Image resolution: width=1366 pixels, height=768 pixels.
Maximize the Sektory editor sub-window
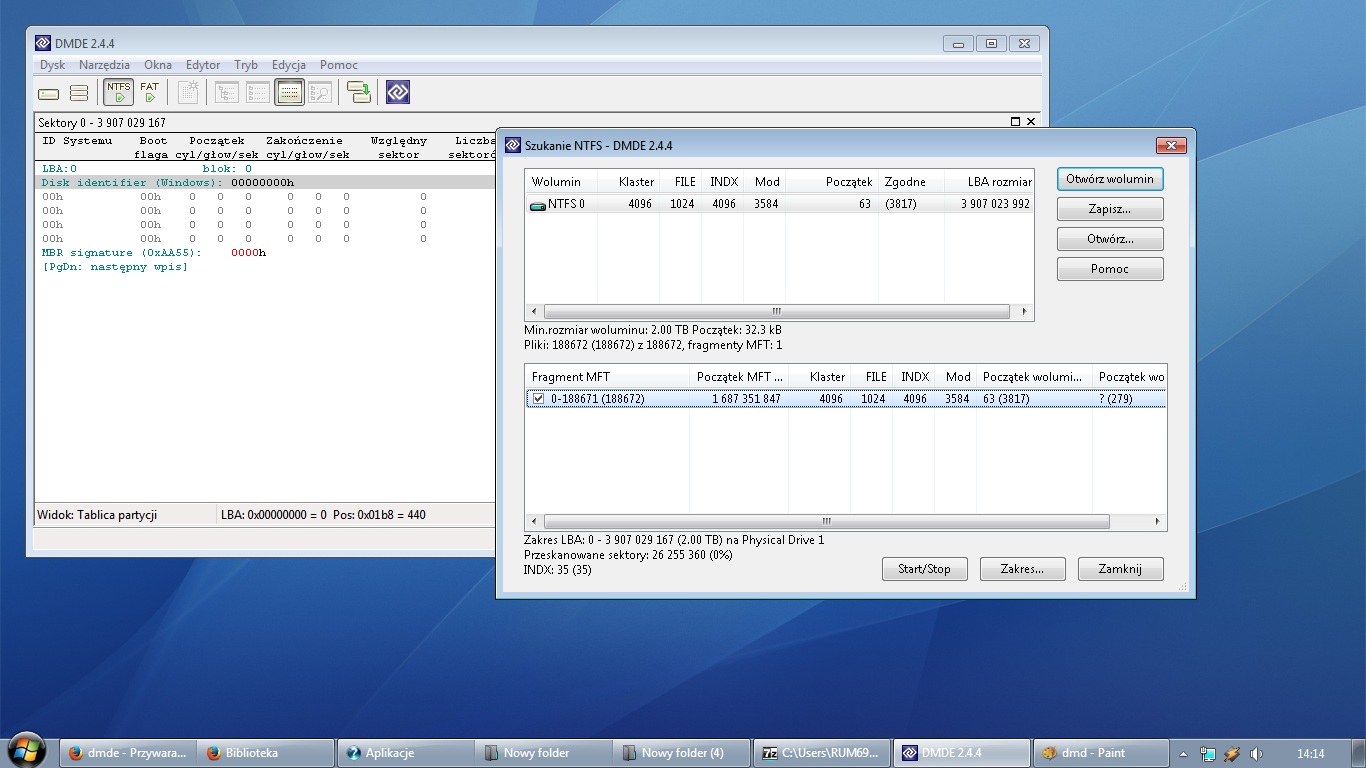(1016, 122)
